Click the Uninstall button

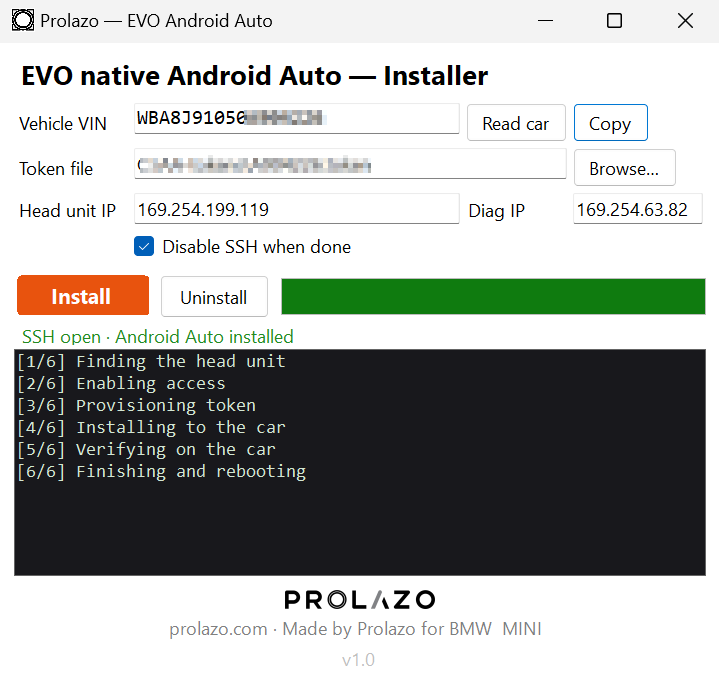click(x=214, y=297)
